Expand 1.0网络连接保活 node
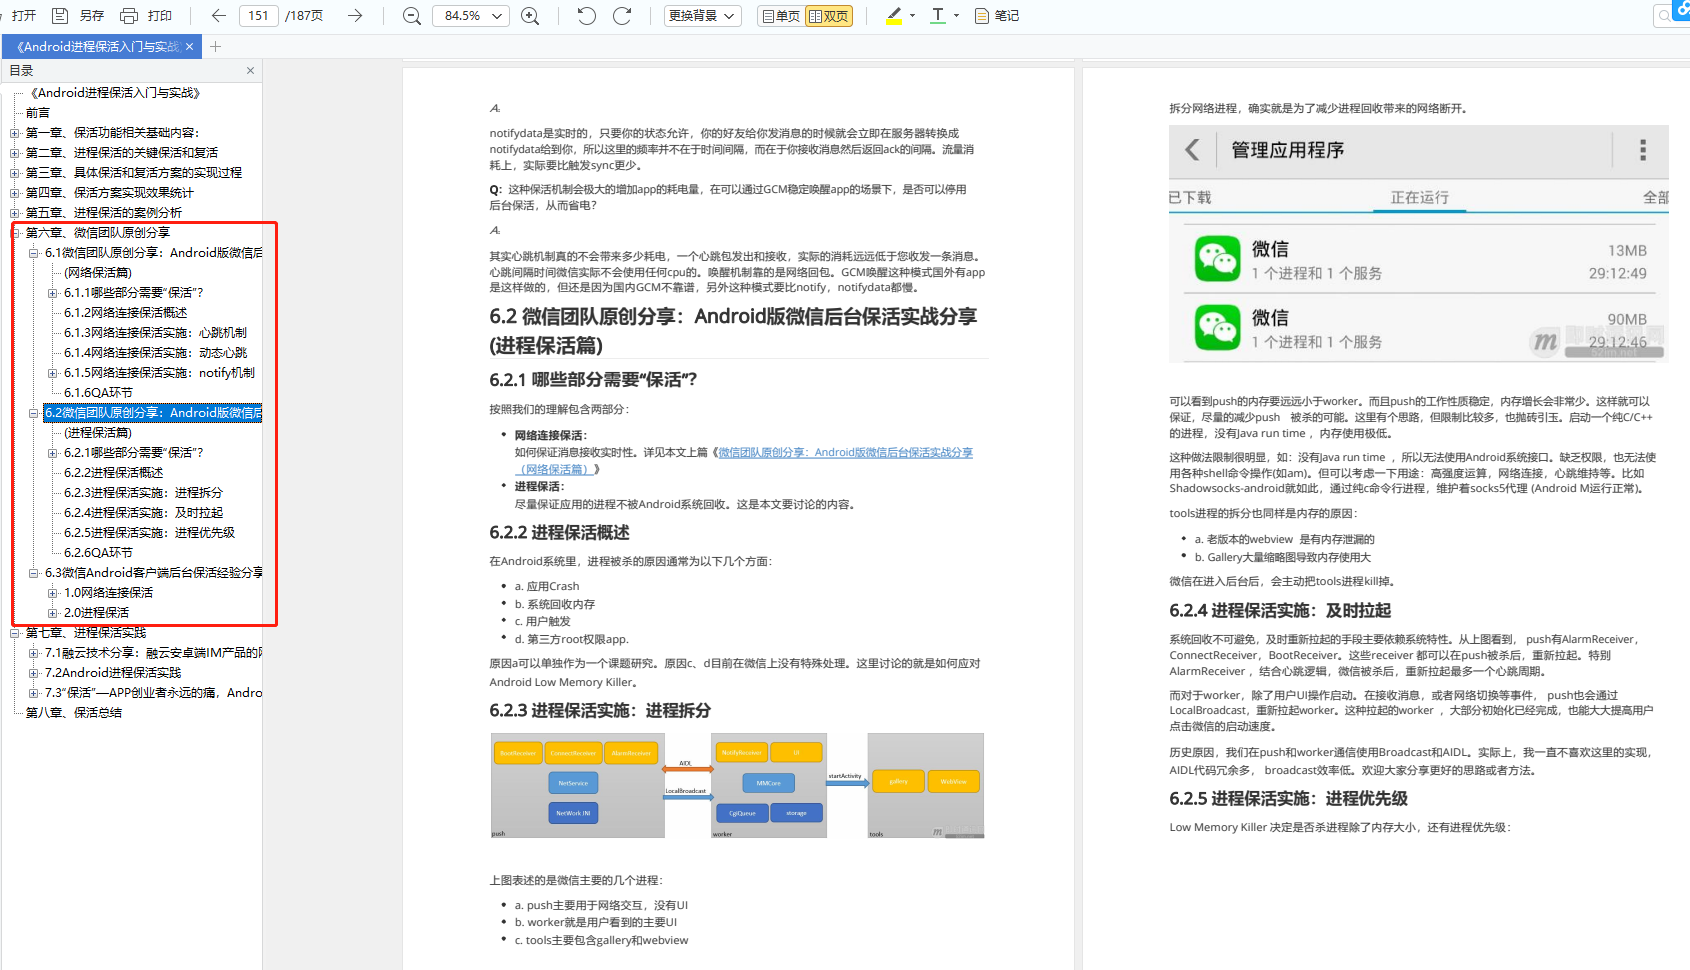The width and height of the screenshot is (1690, 970). pos(53,593)
